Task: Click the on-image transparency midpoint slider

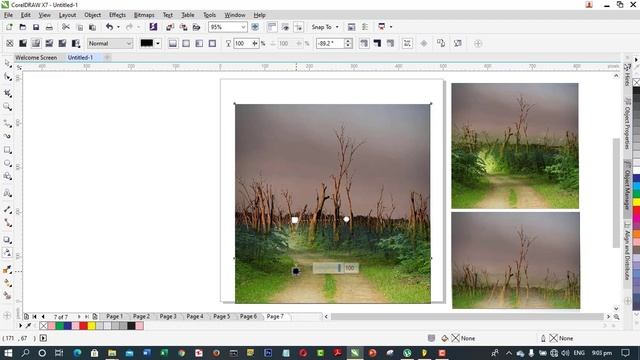Action: click(x=339, y=268)
